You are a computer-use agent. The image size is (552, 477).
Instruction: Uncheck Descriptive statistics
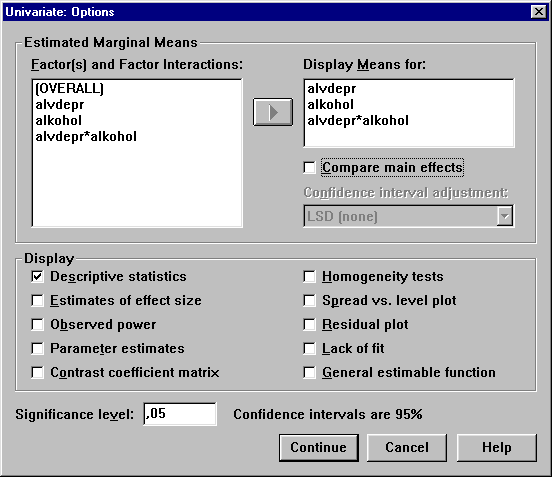click(37, 277)
